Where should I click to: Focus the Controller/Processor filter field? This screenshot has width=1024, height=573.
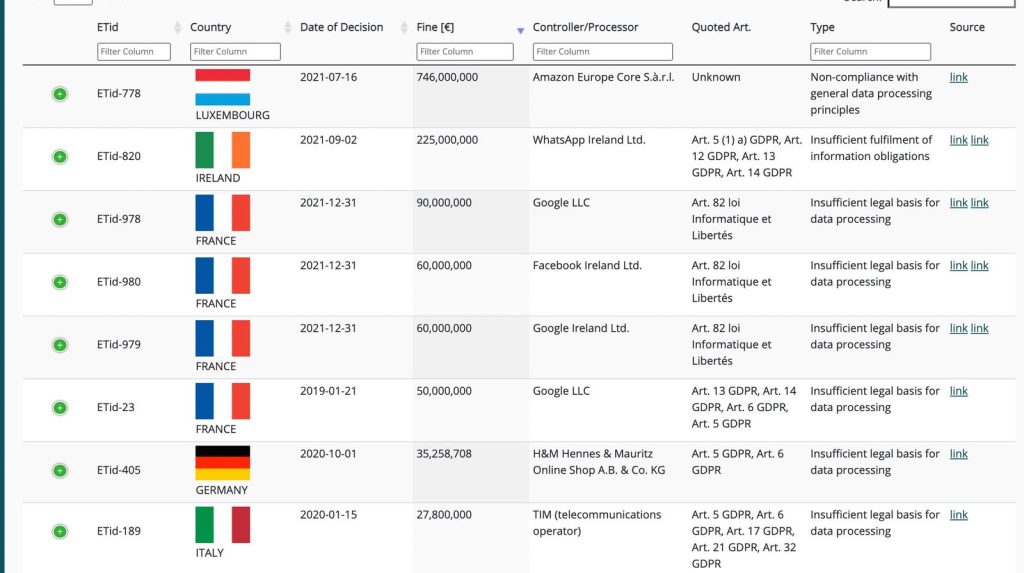(603, 52)
